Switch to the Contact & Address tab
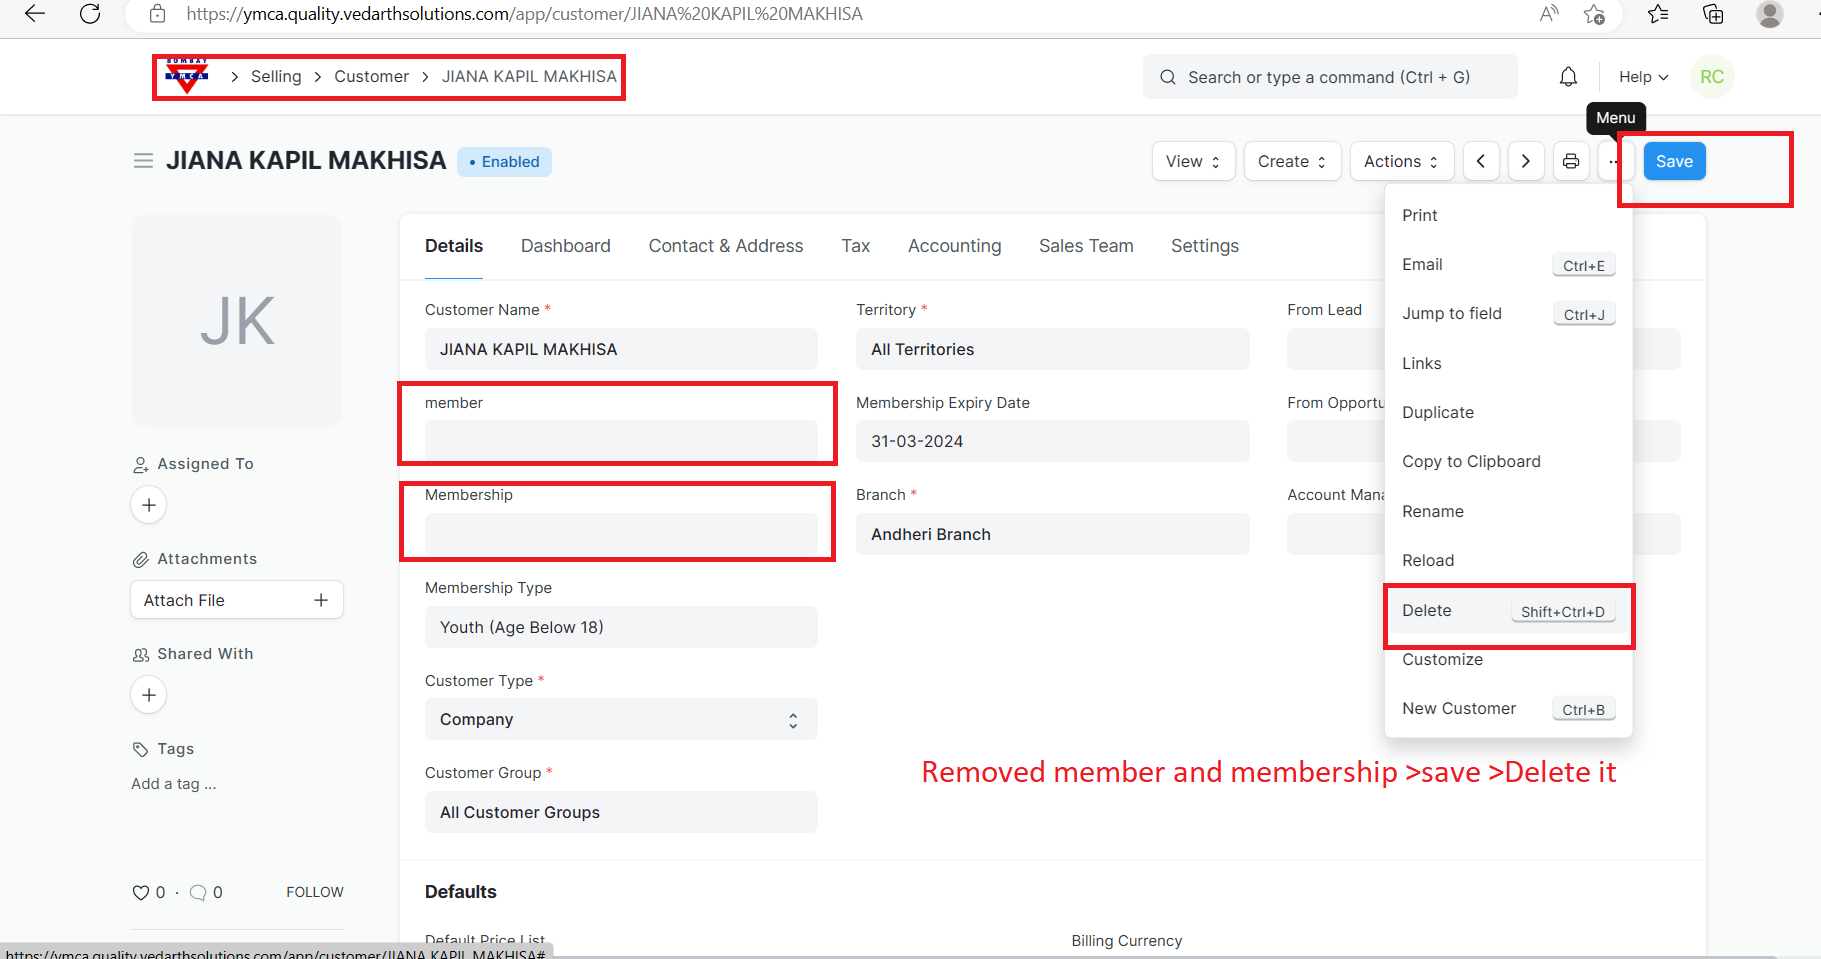The image size is (1821, 959). coord(725,246)
